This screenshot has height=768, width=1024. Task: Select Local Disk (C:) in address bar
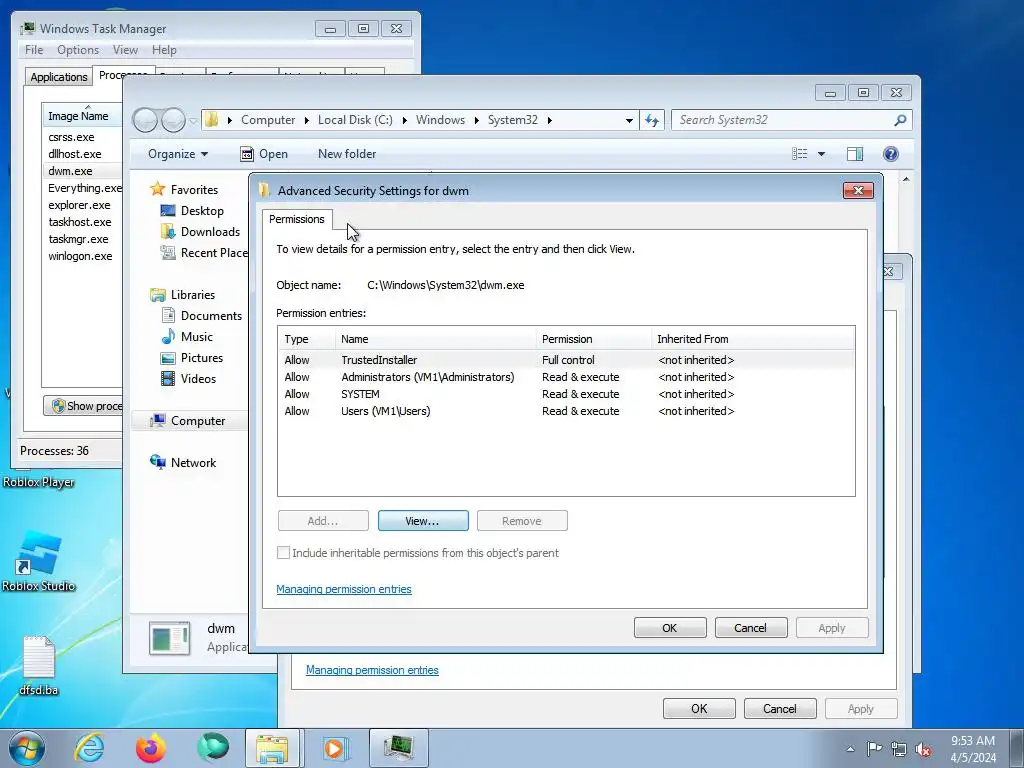coord(355,120)
